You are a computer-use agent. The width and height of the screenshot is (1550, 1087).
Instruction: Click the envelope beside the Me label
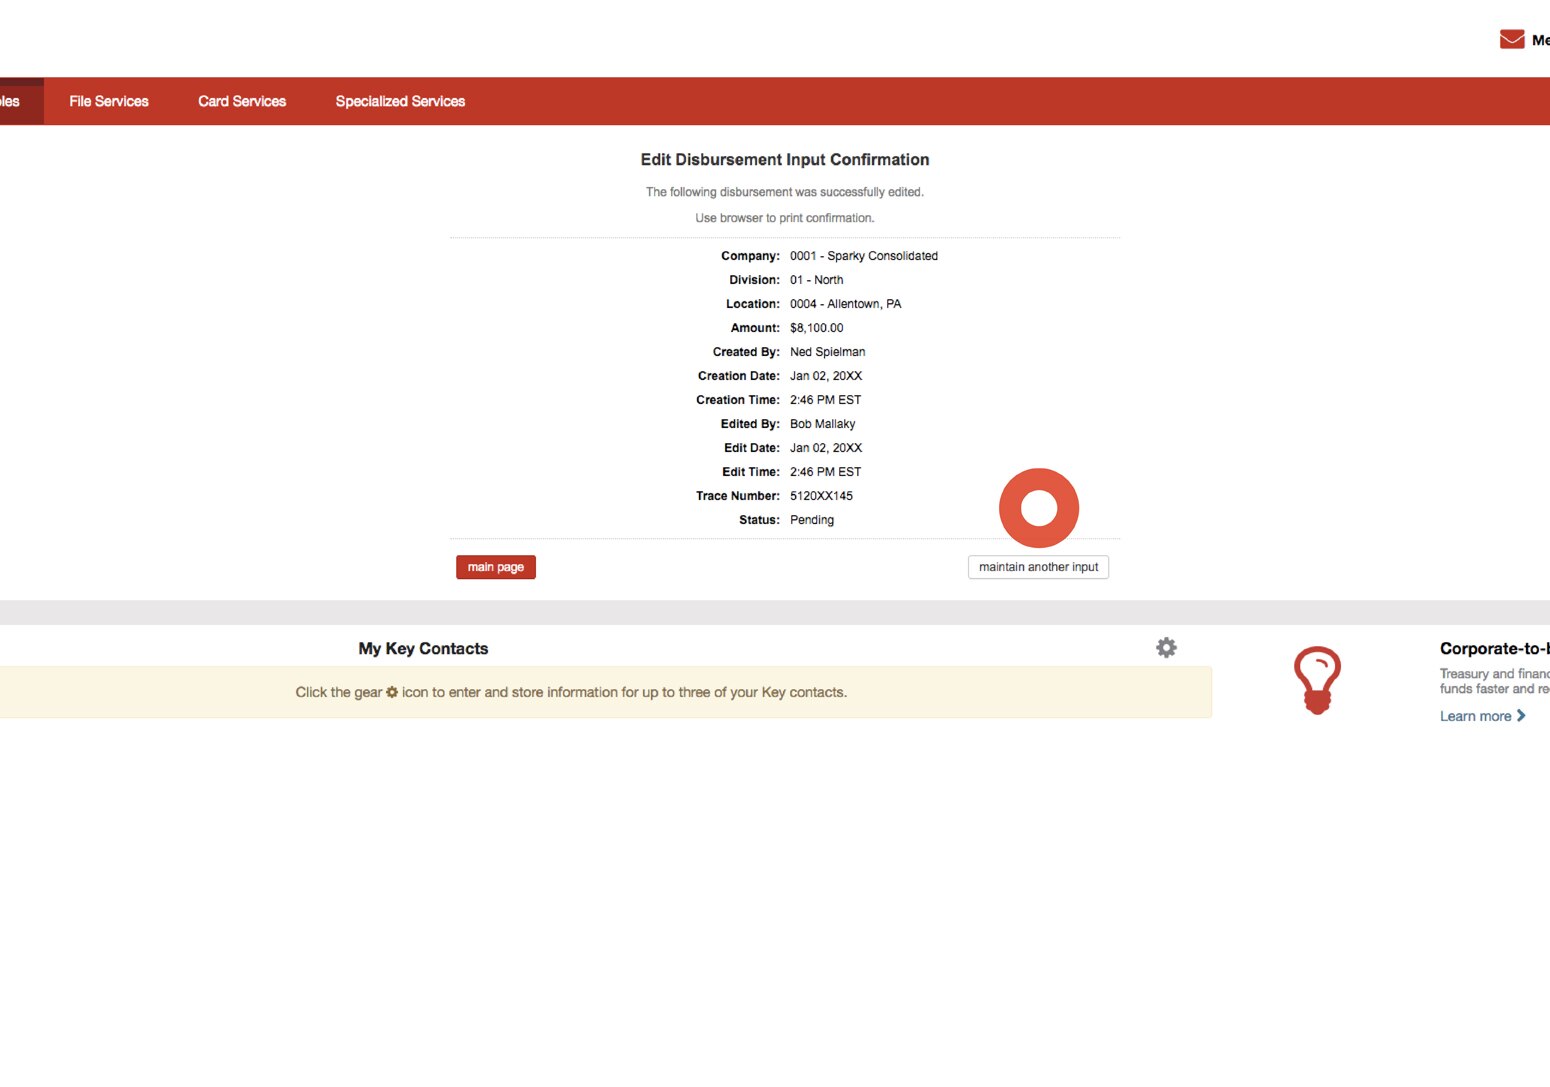1510,38
